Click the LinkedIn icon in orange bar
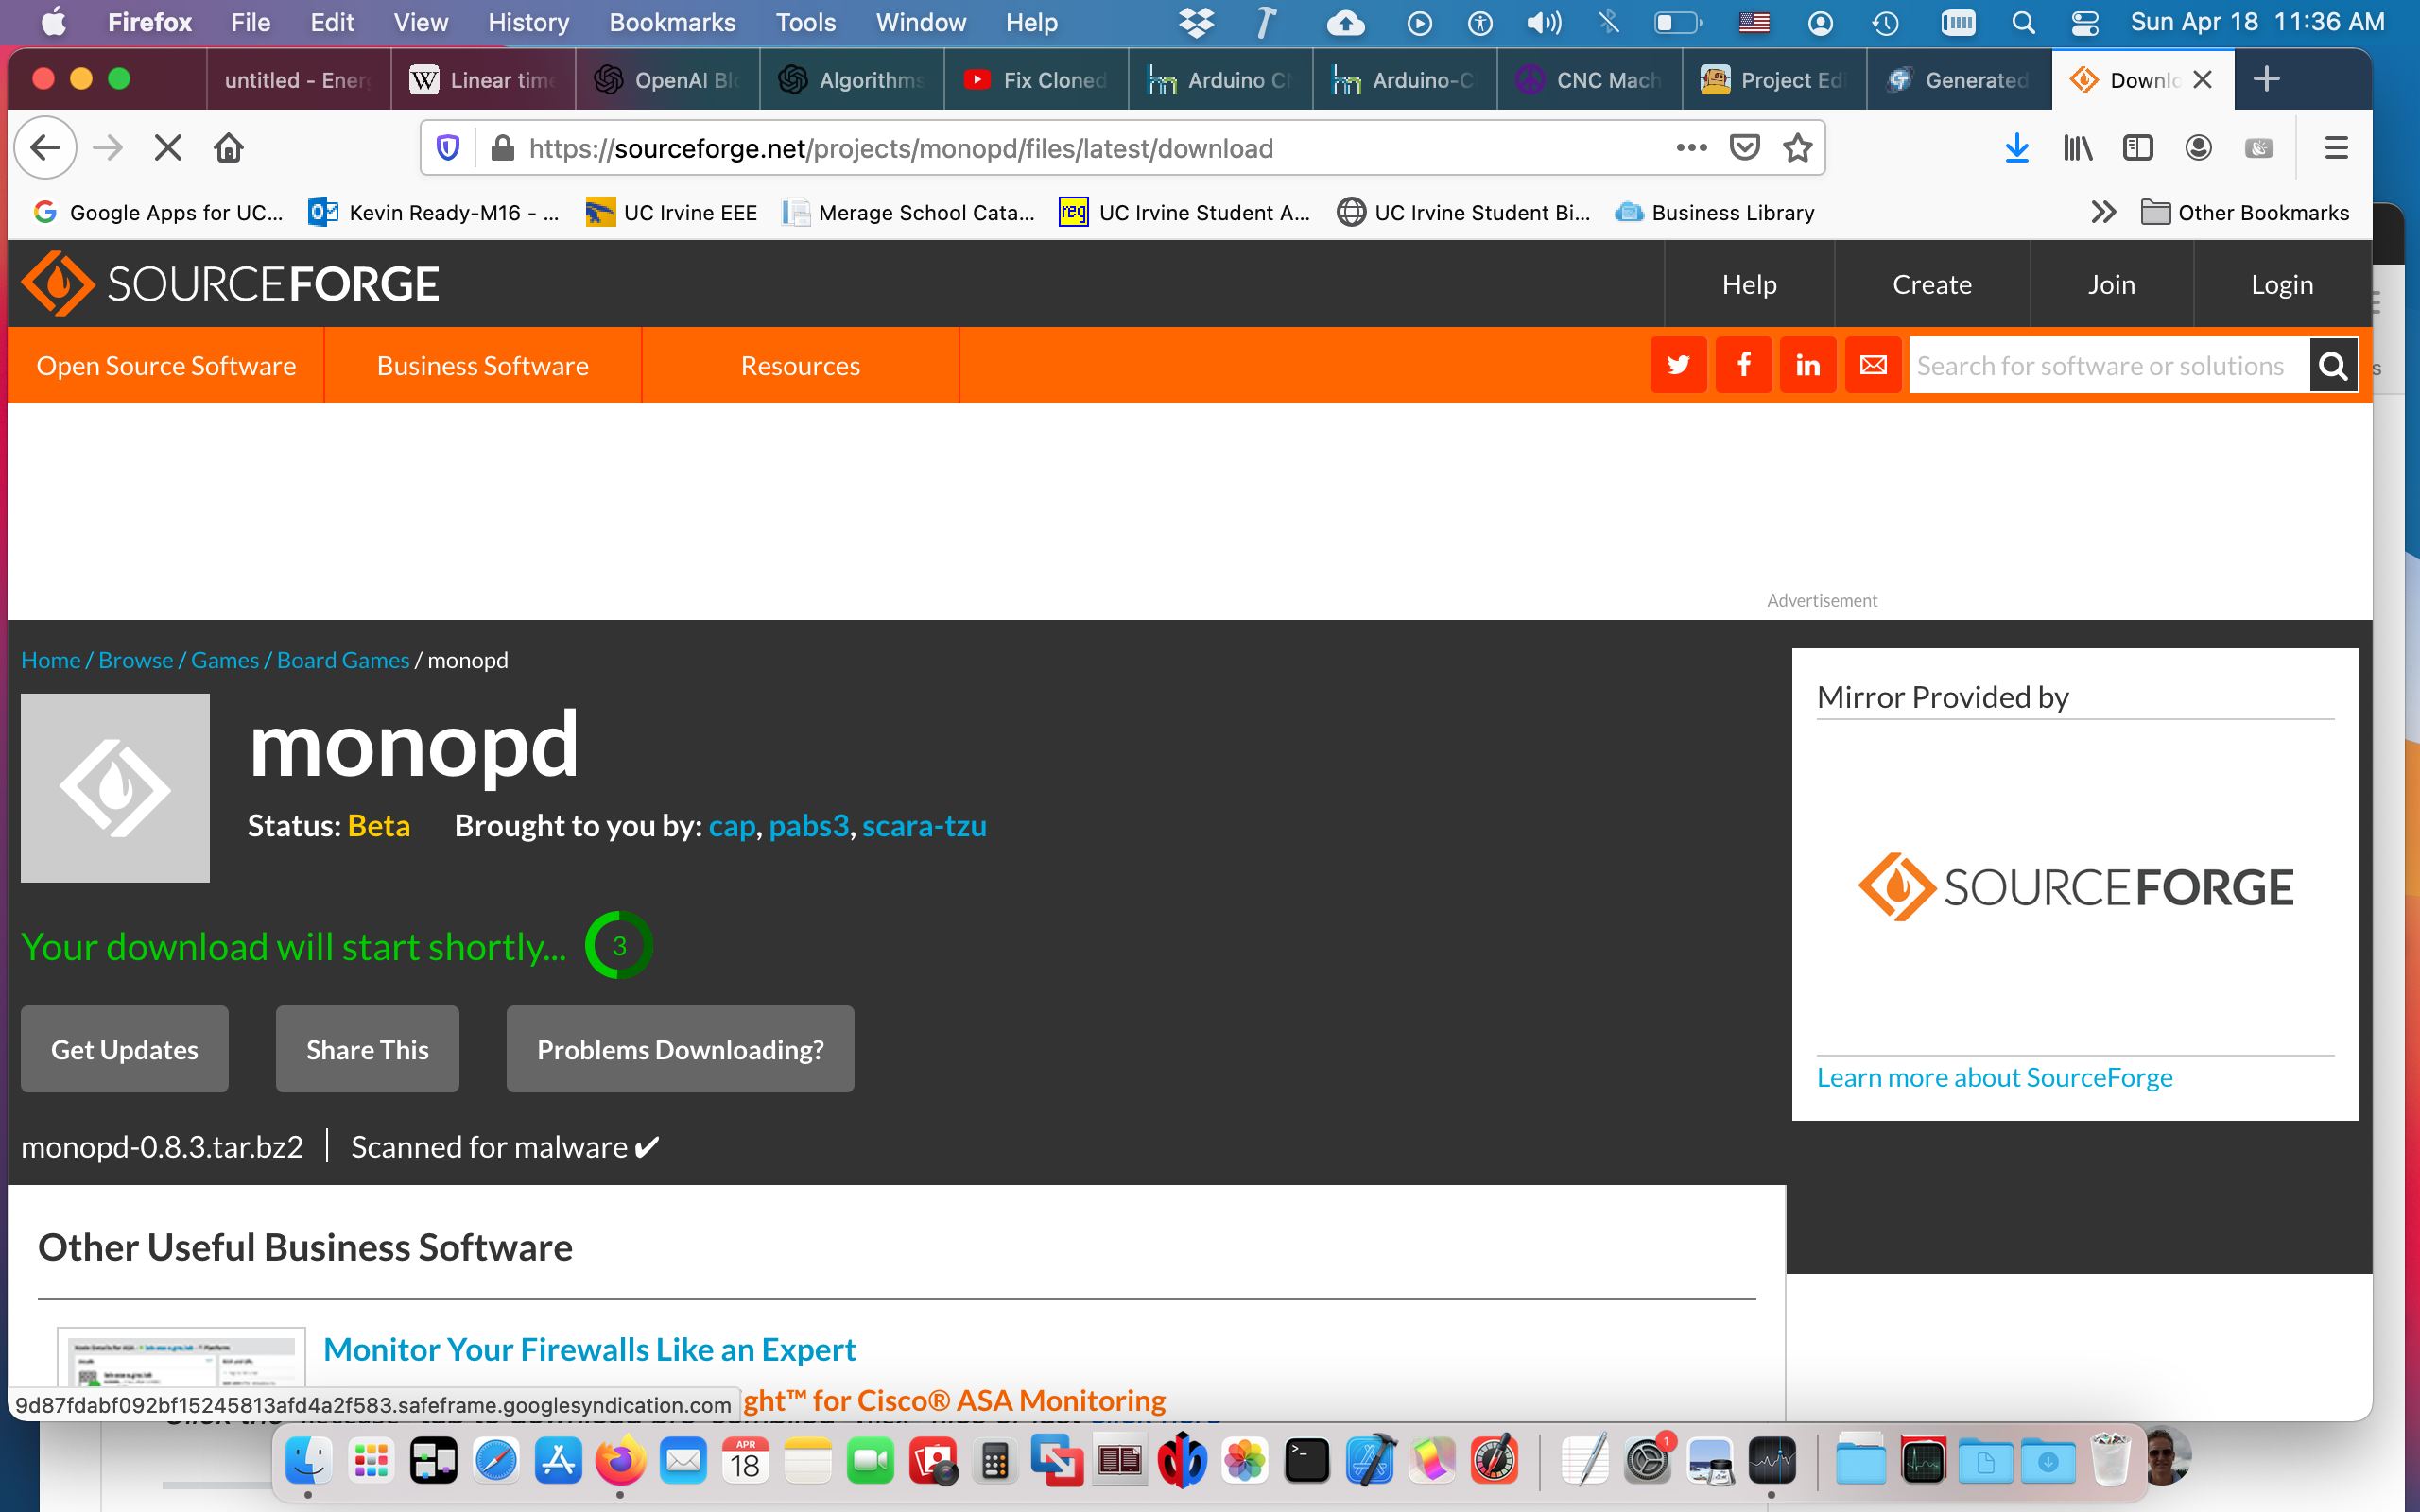The width and height of the screenshot is (2420, 1512). 1808,365
